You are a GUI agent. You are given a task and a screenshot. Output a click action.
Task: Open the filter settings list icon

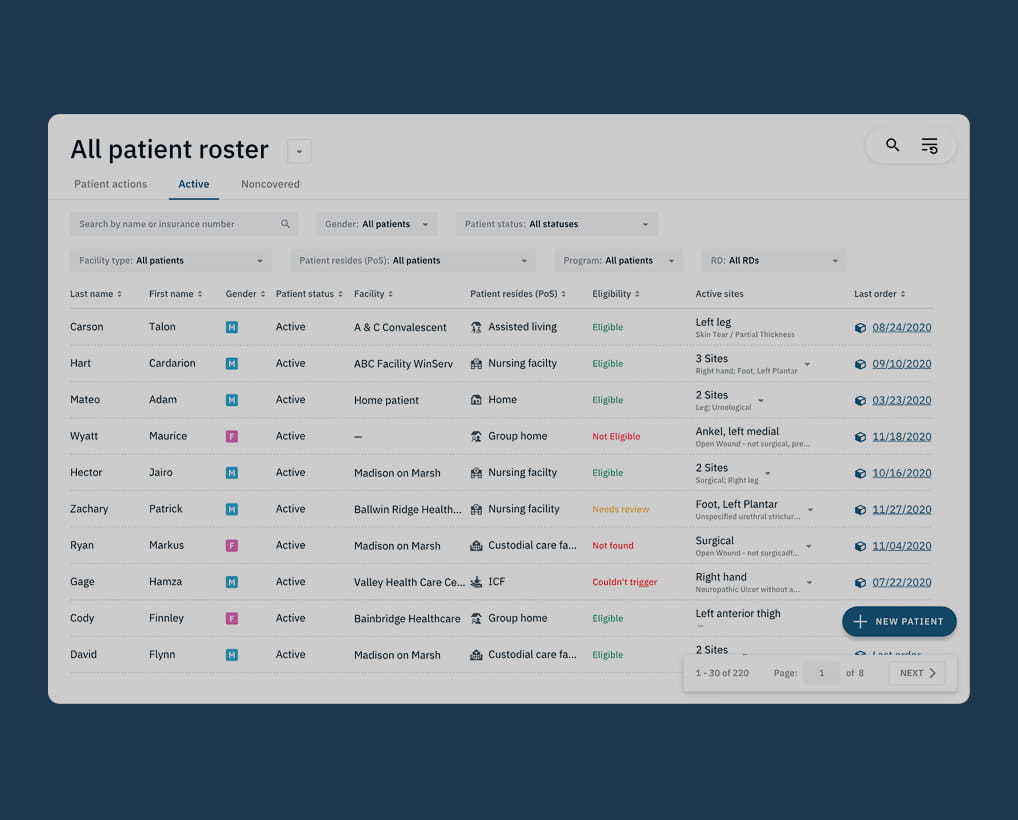pyautogui.click(x=930, y=145)
